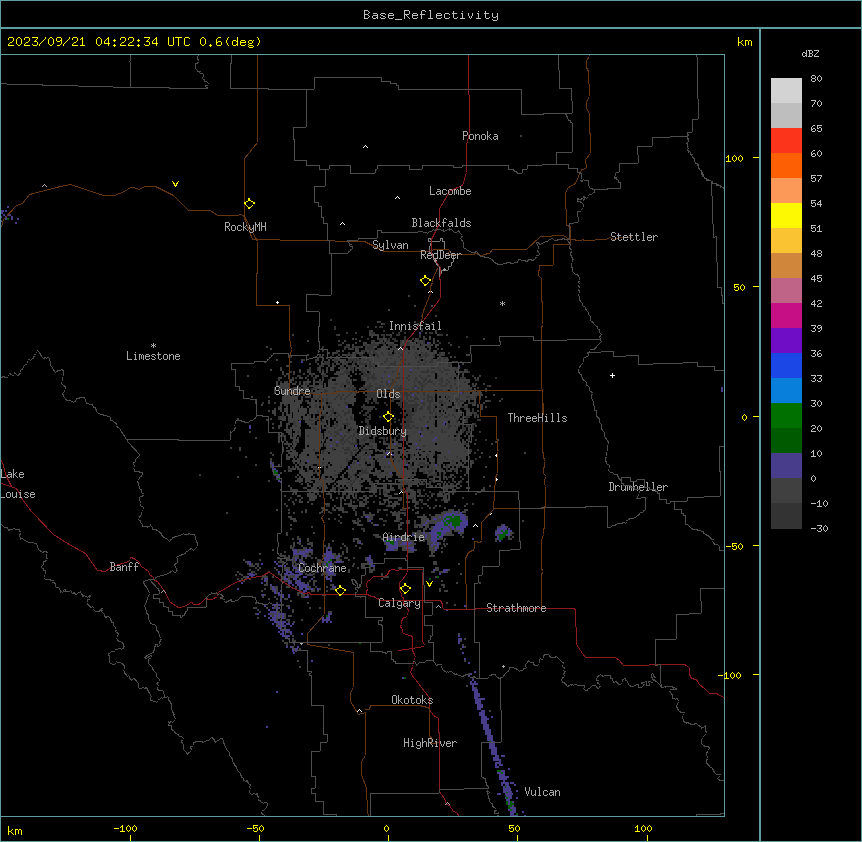Click the Base_Reflectivity title
Screen dimensions: 862x842
[431, 15]
